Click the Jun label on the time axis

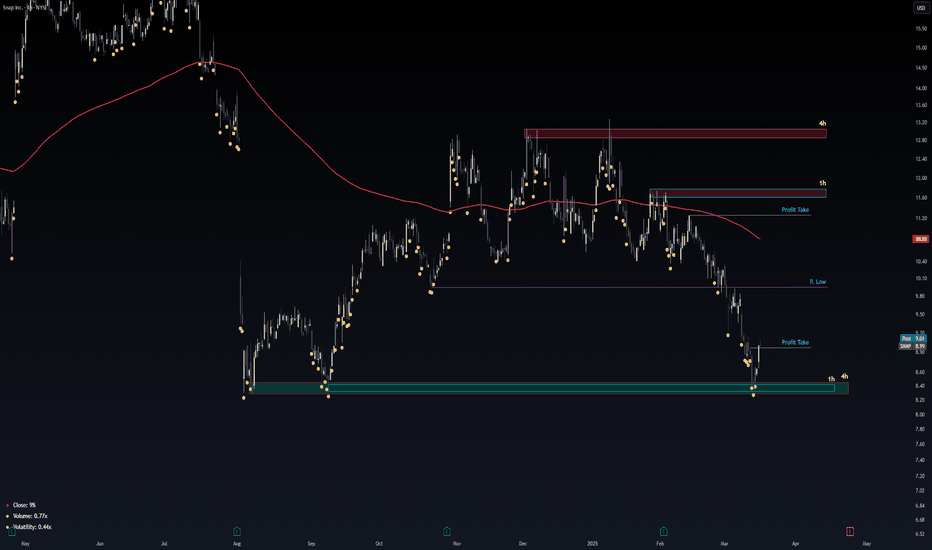(x=100, y=543)
